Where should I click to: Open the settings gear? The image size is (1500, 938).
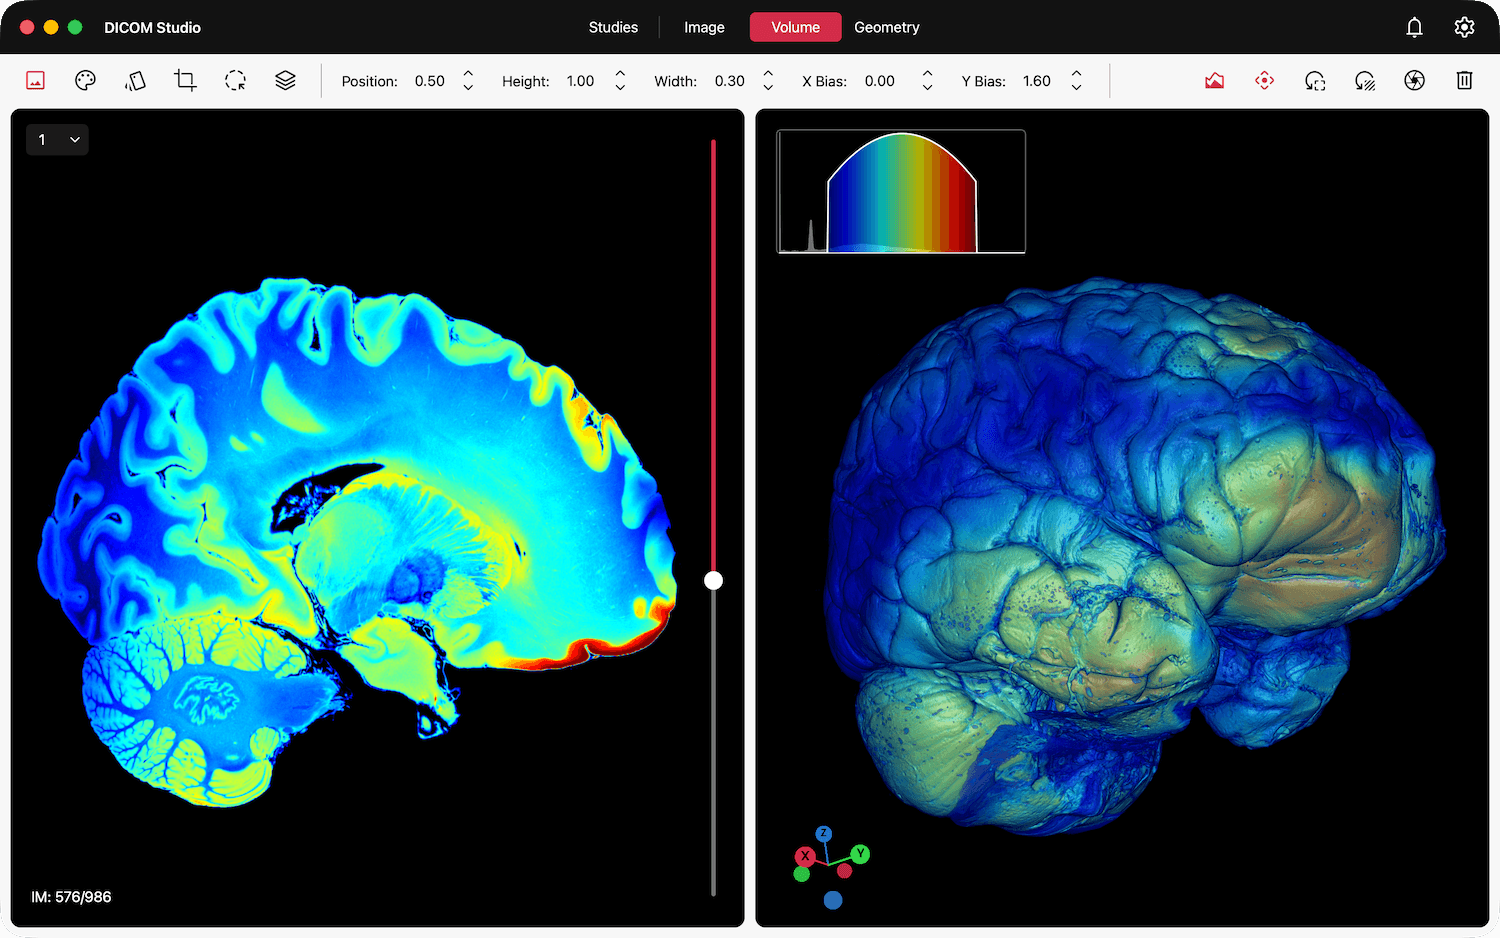tap(1464, 27)
